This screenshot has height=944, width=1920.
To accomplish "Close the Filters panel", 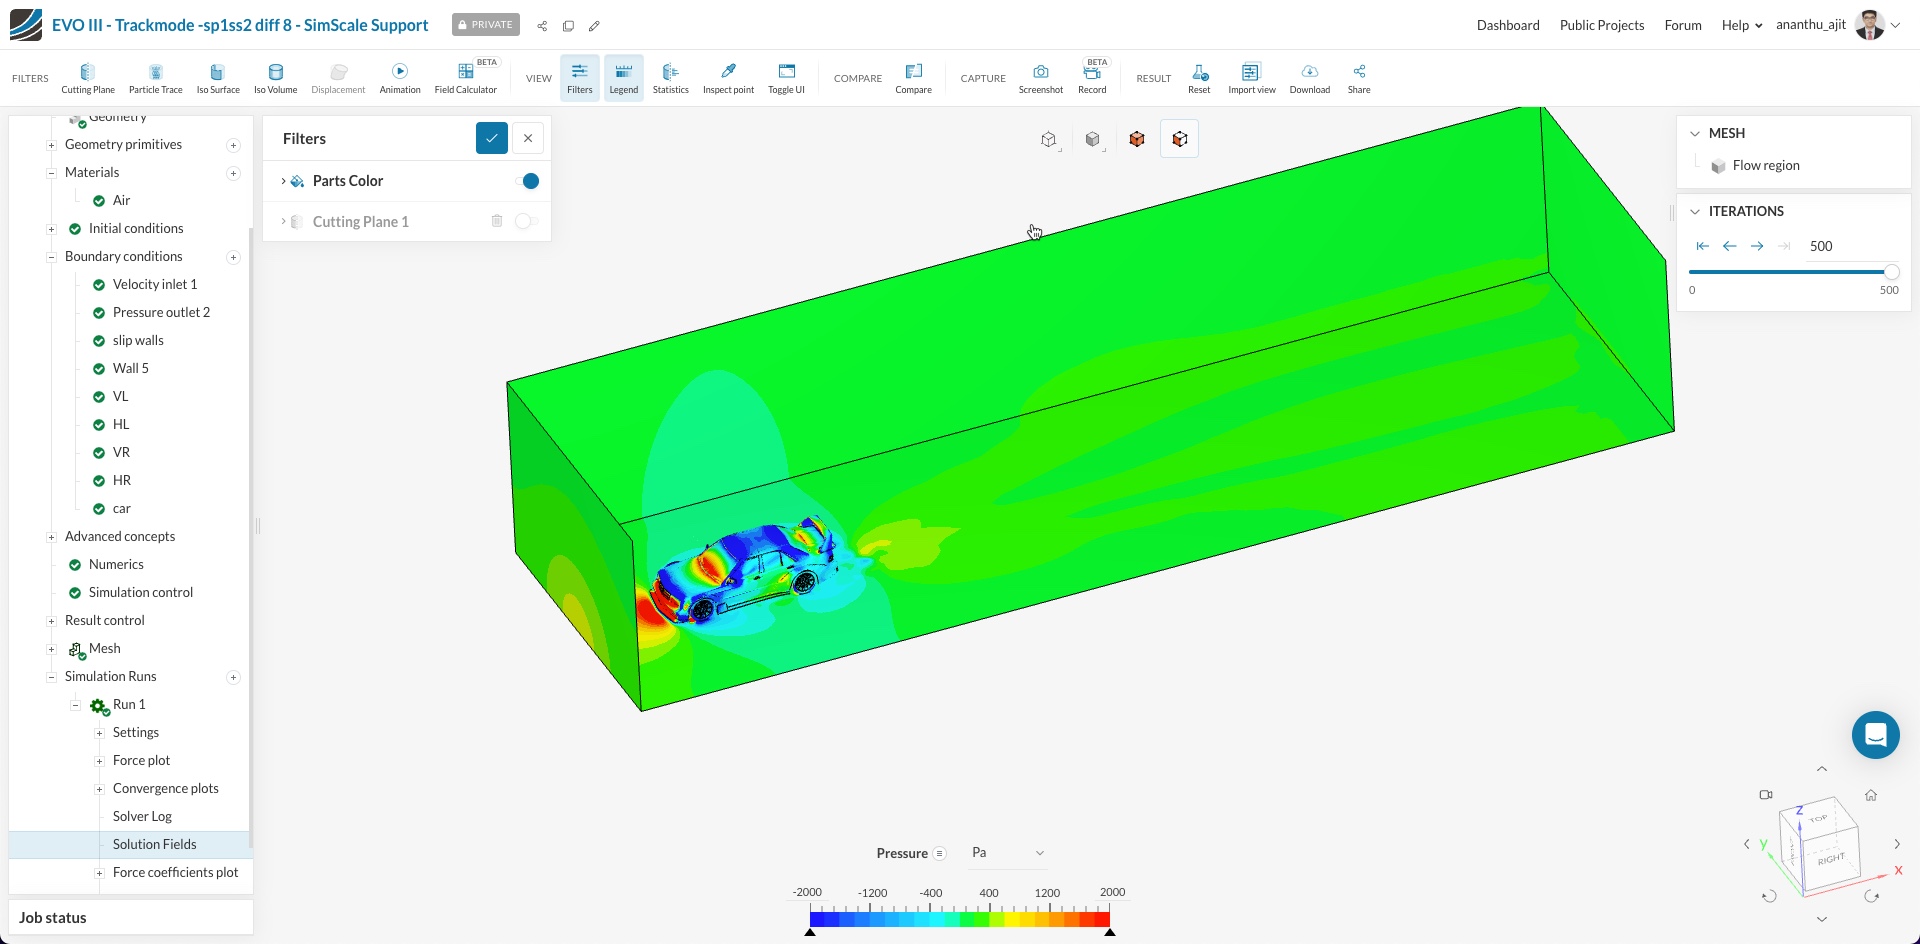I will [x=528, y=138].
